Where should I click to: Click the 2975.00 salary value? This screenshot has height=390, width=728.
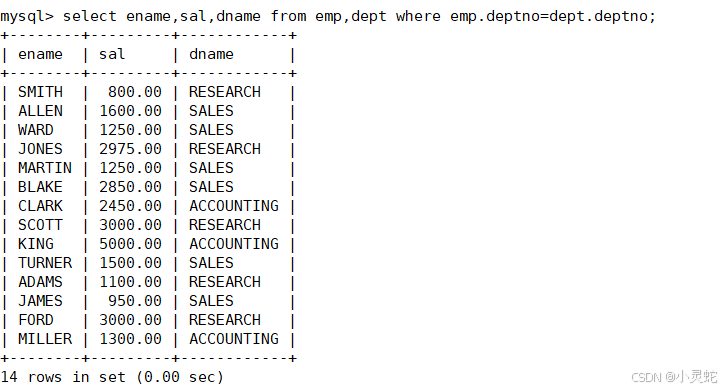130,149
